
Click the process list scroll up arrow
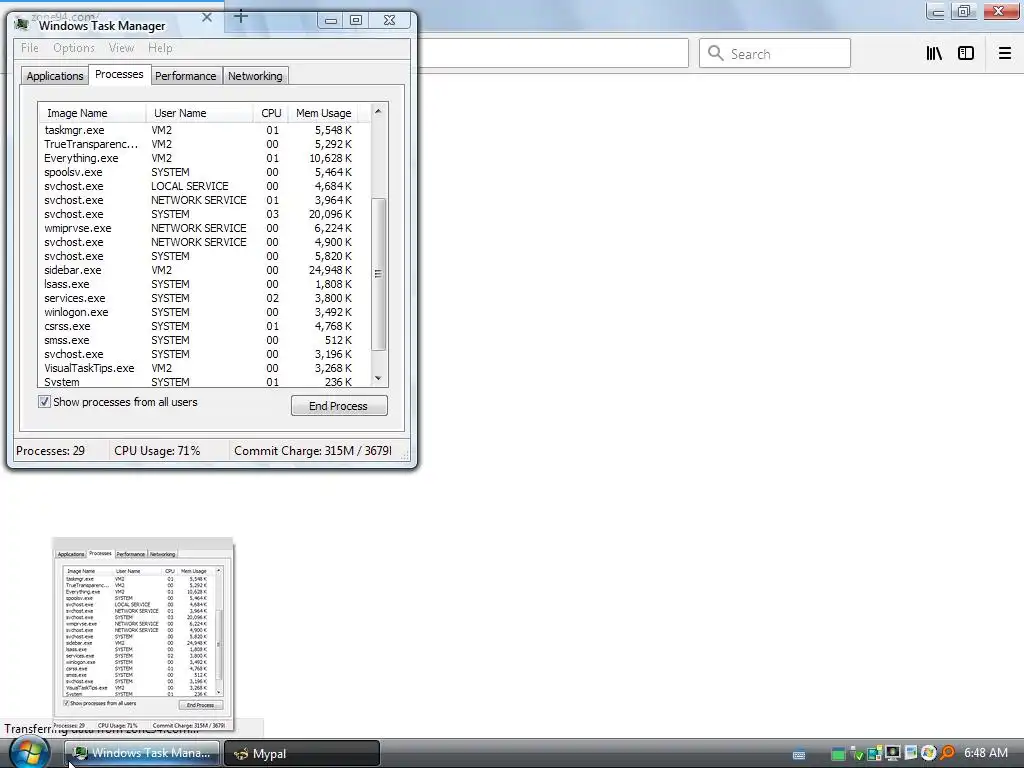(378, 112)
